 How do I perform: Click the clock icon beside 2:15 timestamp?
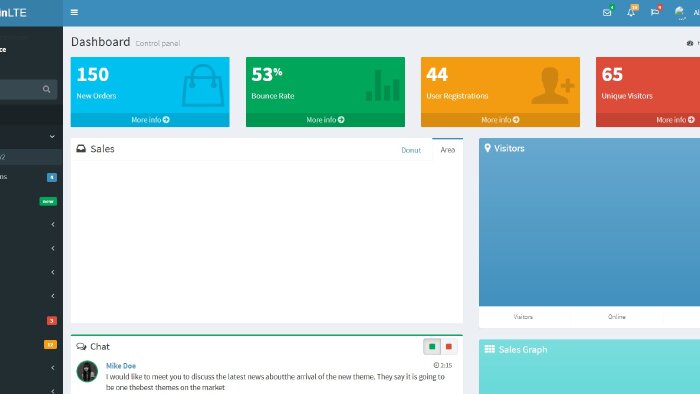pos(436,365)
